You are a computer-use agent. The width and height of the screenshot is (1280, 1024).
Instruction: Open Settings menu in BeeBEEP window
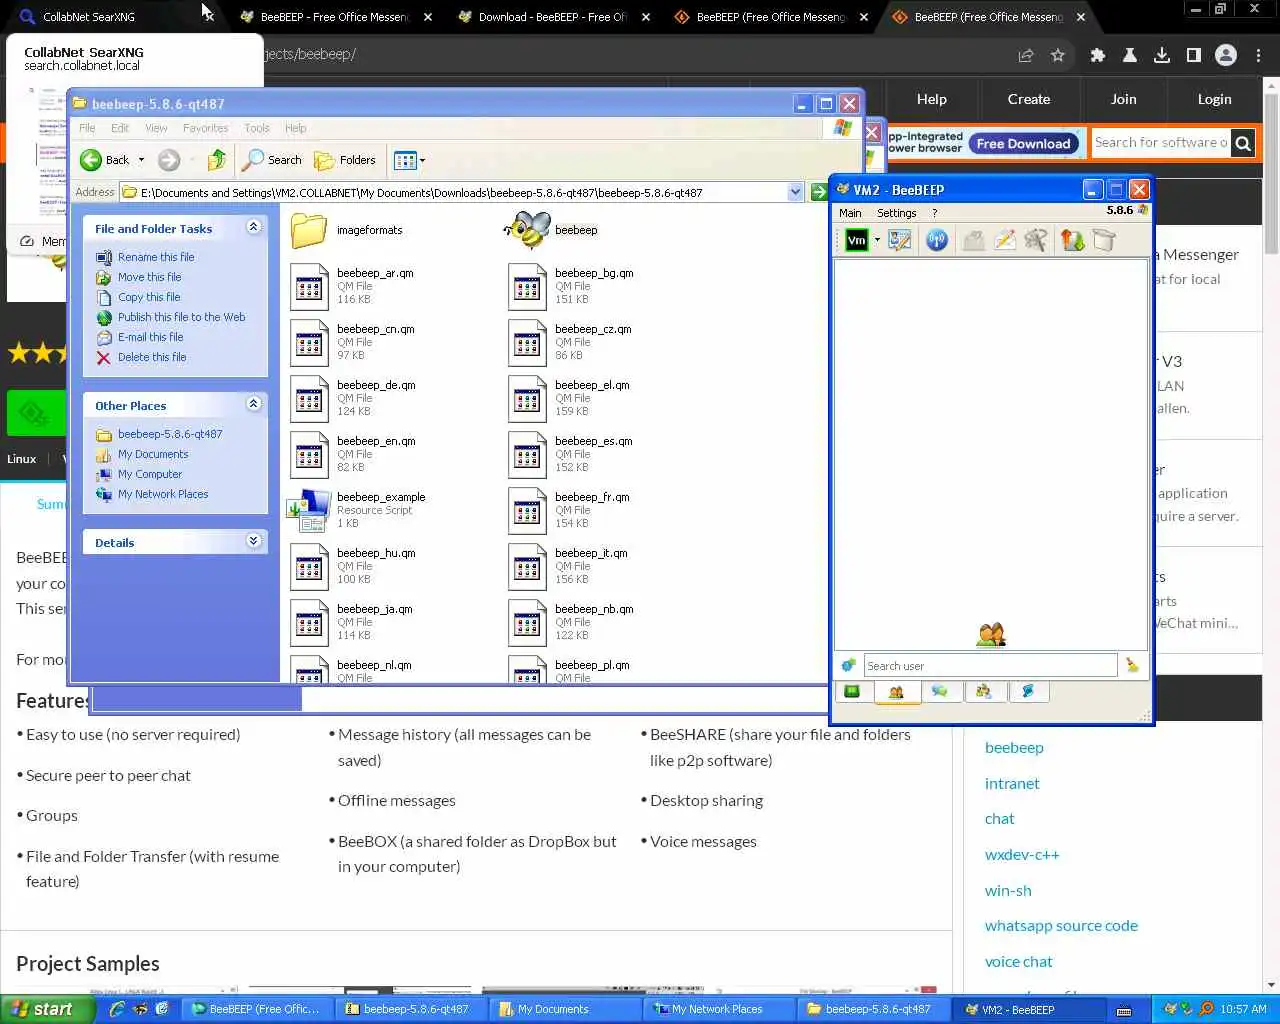(896, 213)
